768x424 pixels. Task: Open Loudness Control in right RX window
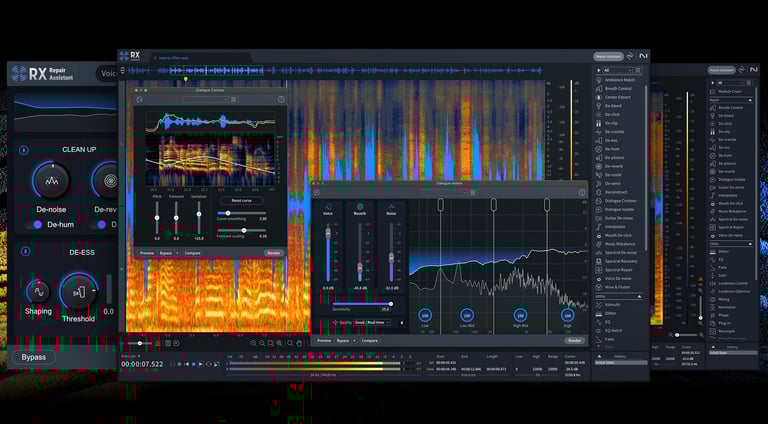pyautogui.click(x=730, y=283)
